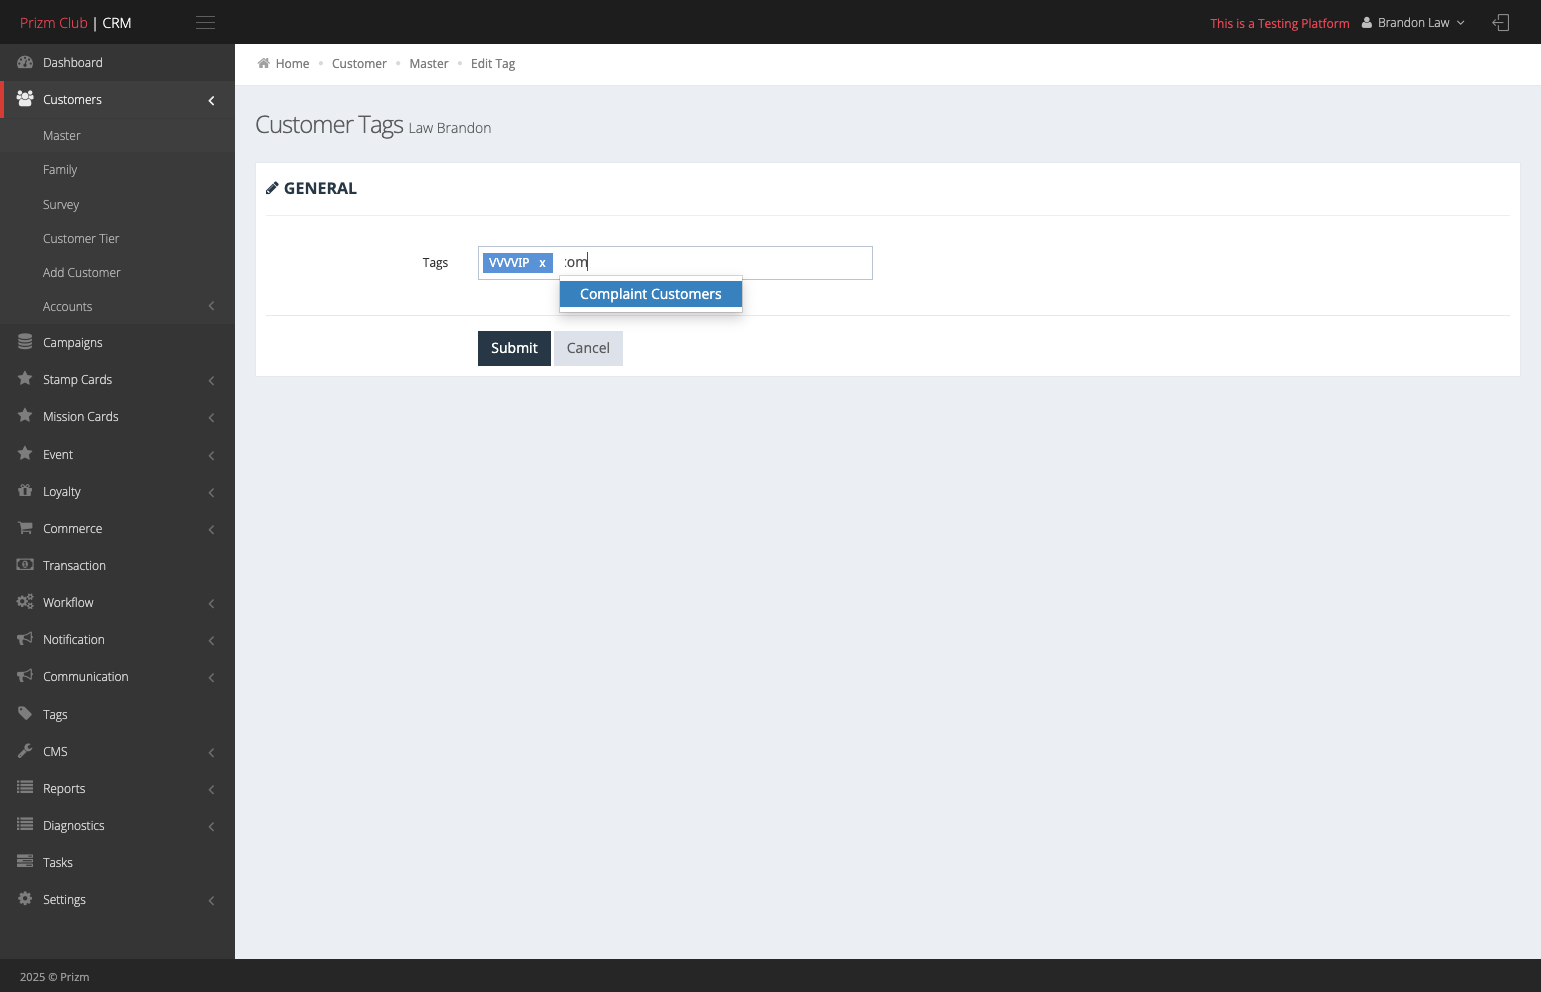
Task: Expand the Event menu chevron
Action: pos(211,455)
